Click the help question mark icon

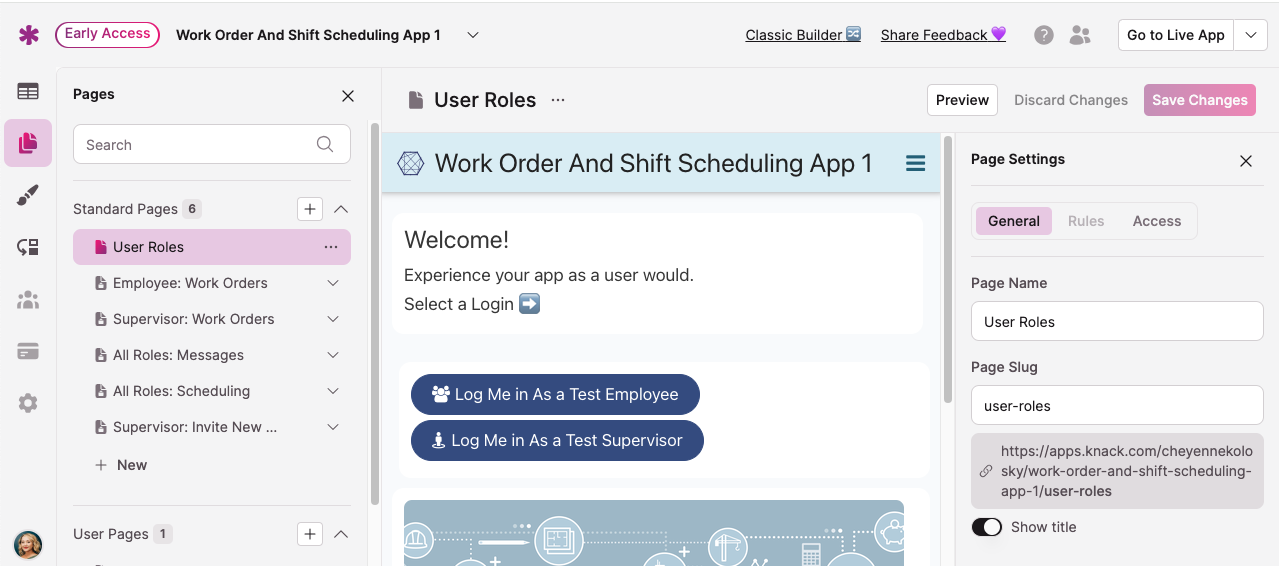(x=1043, y=35)
